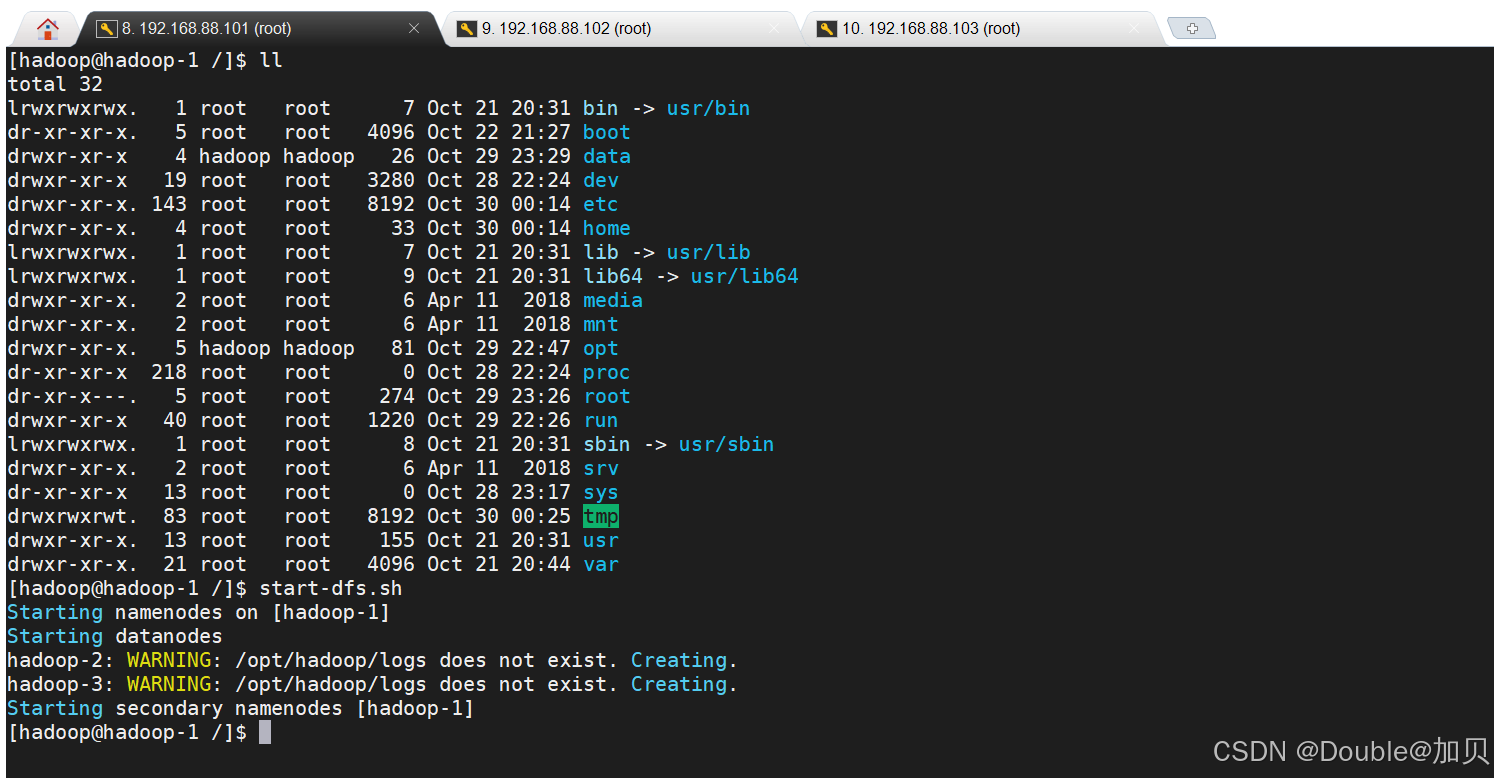Click the yellow WARNING on the hadoop-2 line

(x=169, y=660)
